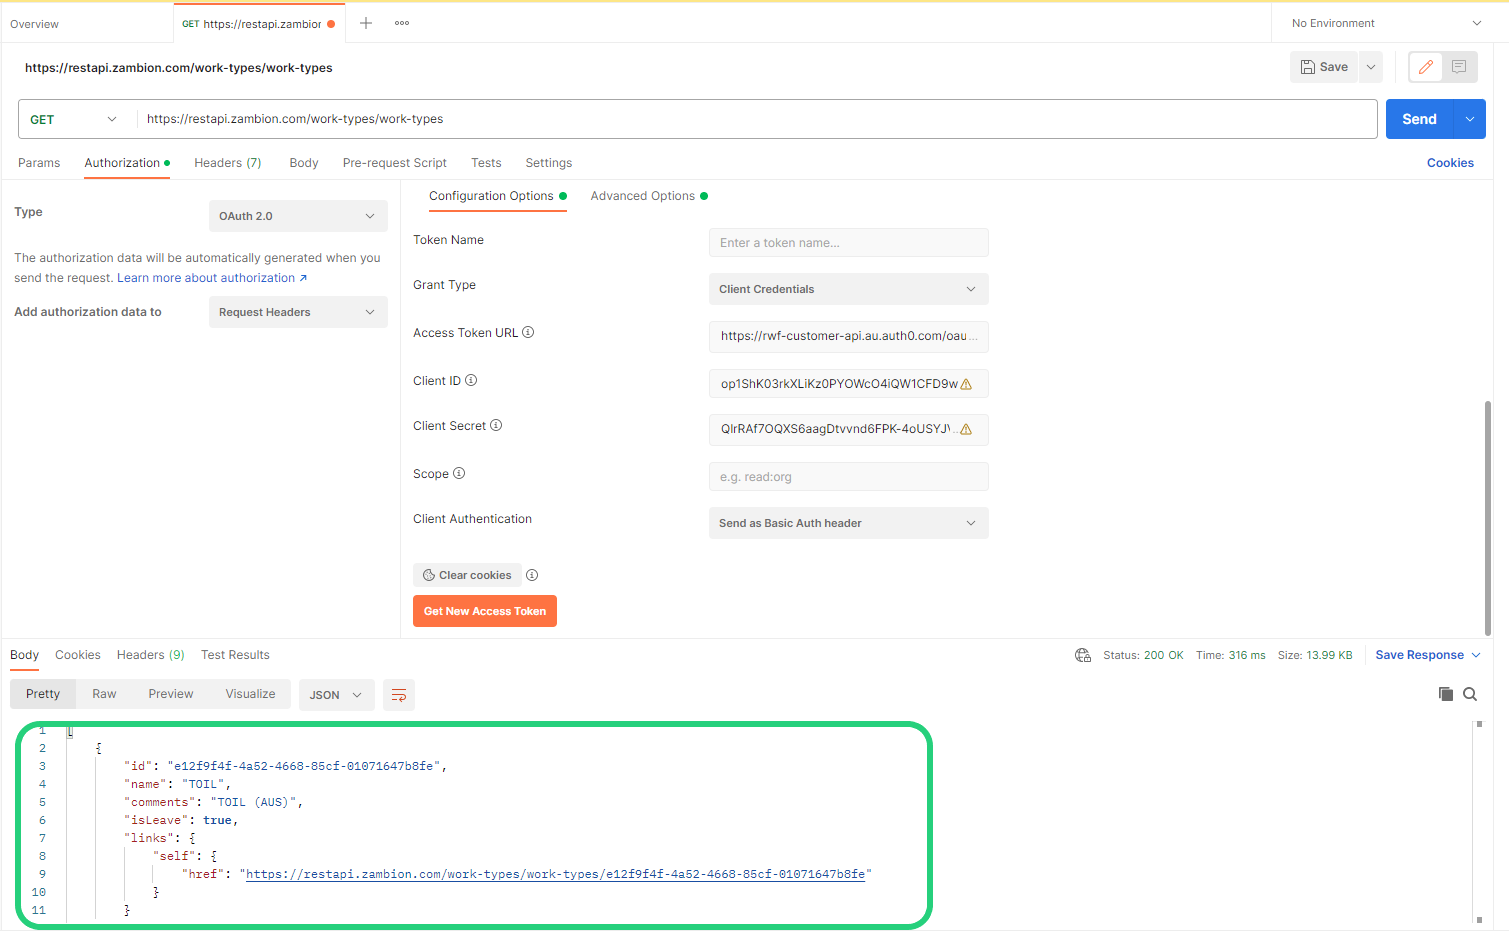Viewport: 1509px width, 937px height.
Task: Open the response Cookies tab
Action: point(78,655)
